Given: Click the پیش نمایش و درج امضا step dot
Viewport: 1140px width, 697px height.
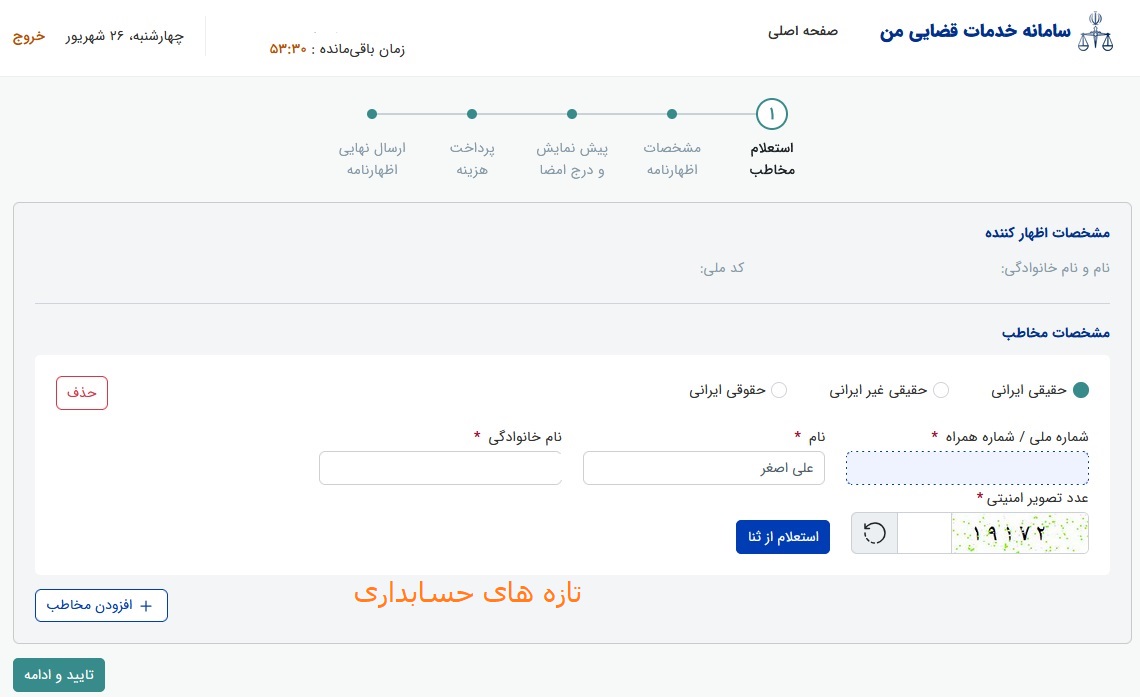Looking at the screenshot, I should coord(572,114).
